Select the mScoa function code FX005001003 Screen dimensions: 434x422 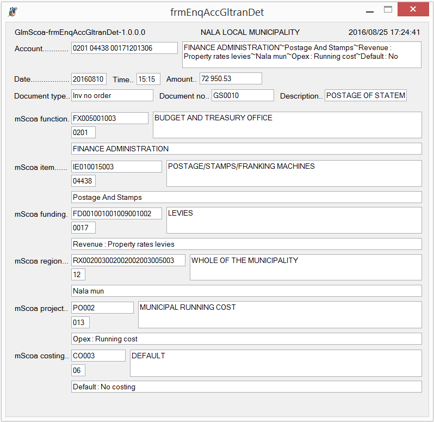click(x=110, y=118)
